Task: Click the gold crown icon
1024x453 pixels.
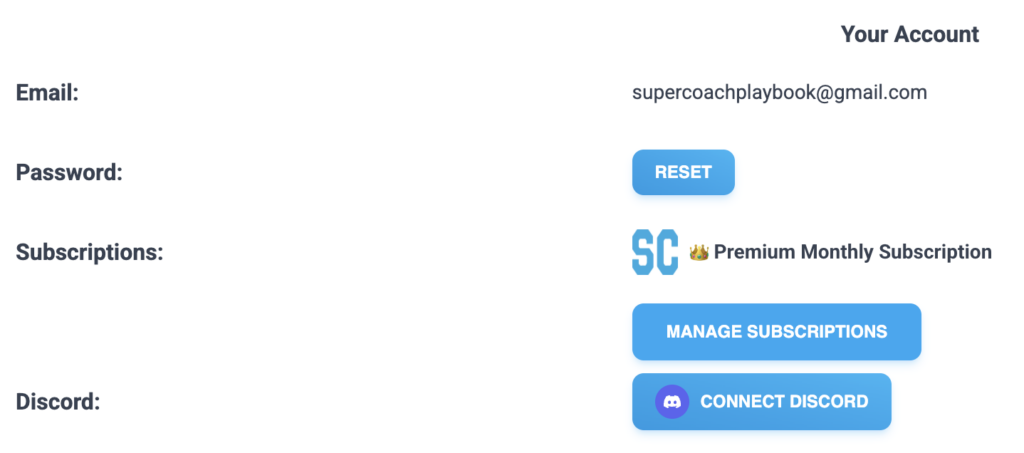Action: click(699, 253)
